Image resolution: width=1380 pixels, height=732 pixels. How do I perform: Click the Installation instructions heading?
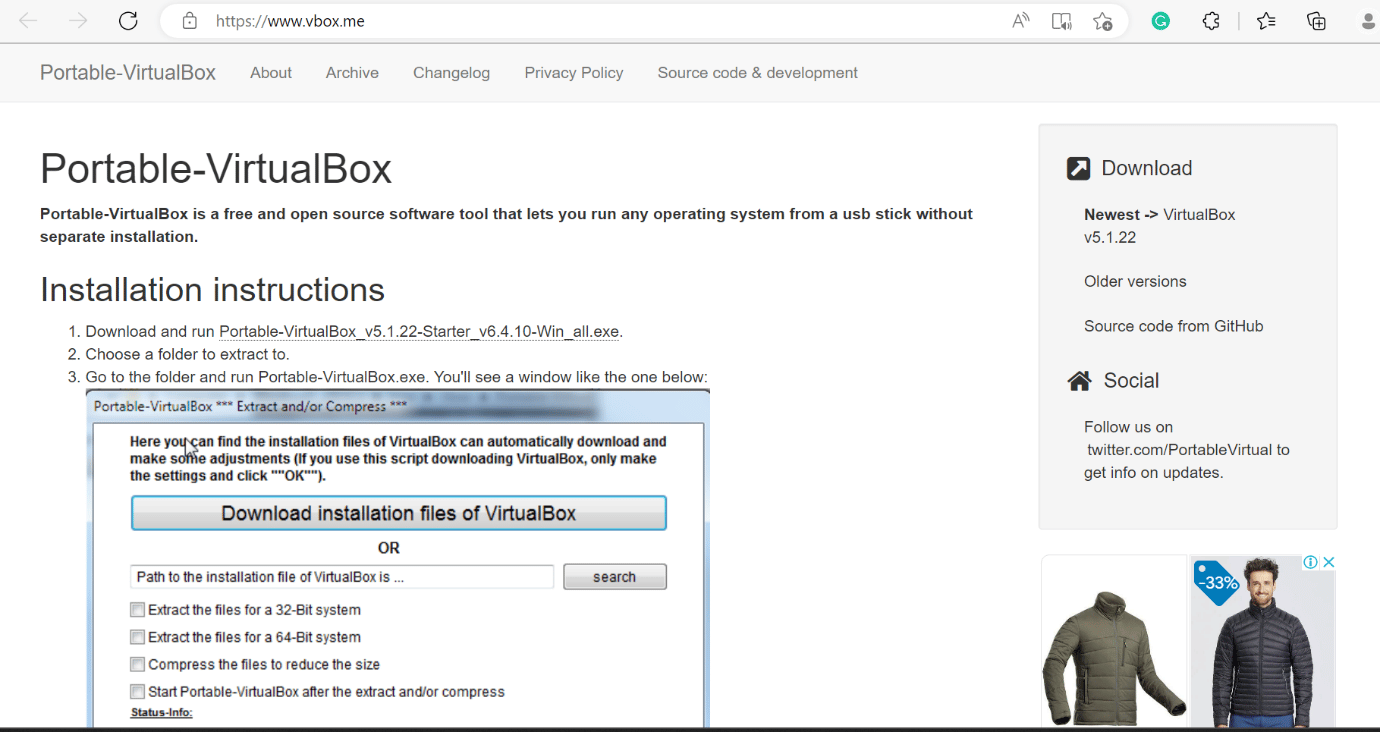tap(212, 290)
